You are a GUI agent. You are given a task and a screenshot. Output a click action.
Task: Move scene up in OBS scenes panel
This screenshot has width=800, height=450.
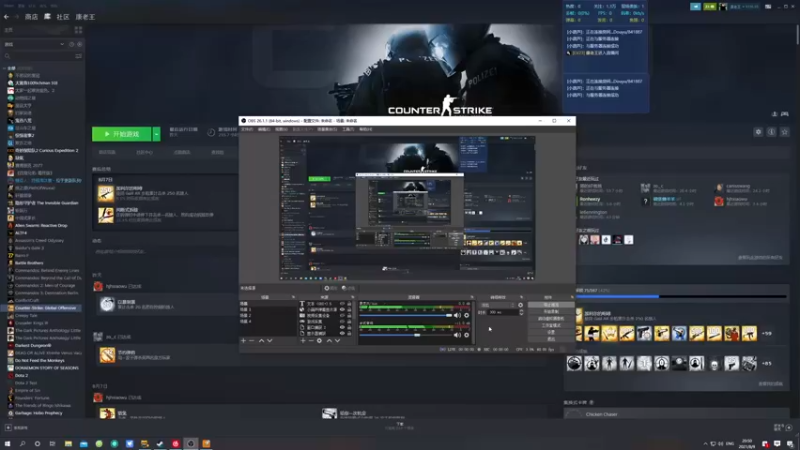click(262, 340)
